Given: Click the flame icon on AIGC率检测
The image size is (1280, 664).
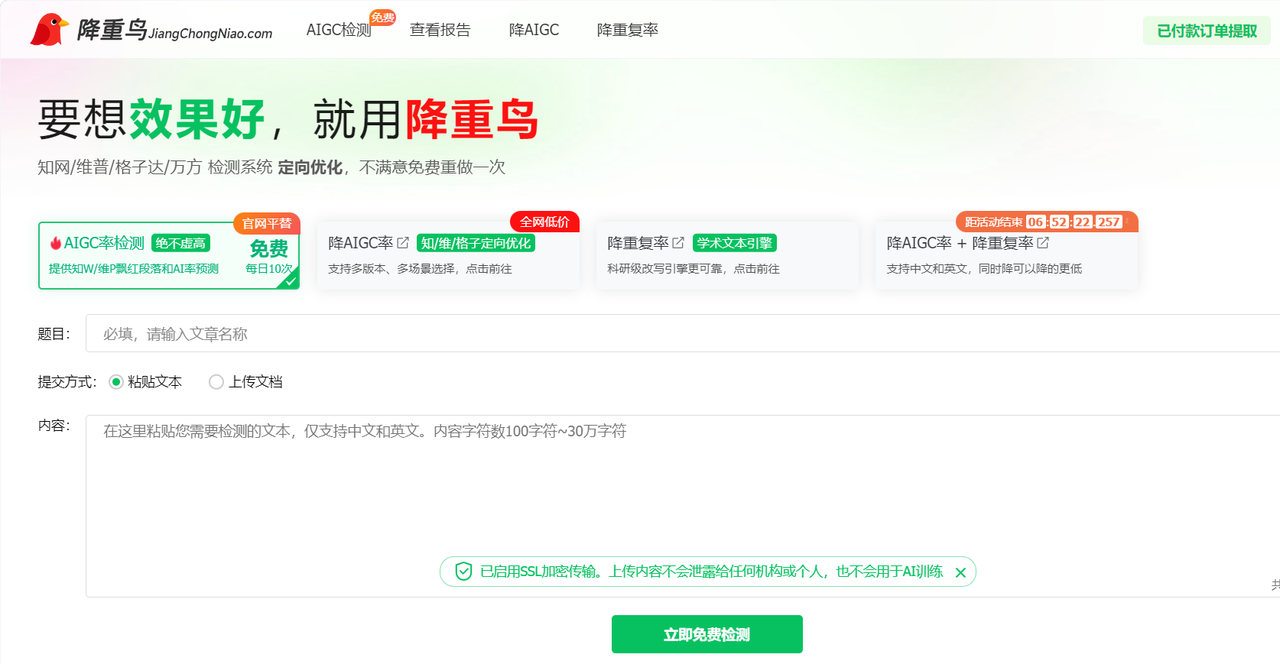Looking at the screenshot, I should point(55,243).
